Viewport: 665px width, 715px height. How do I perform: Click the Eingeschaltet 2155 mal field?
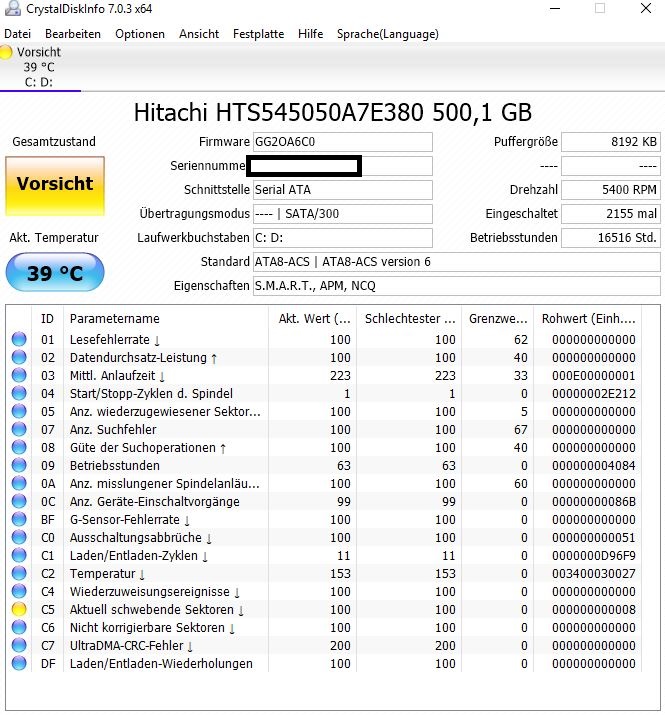[x=611, y=214]
